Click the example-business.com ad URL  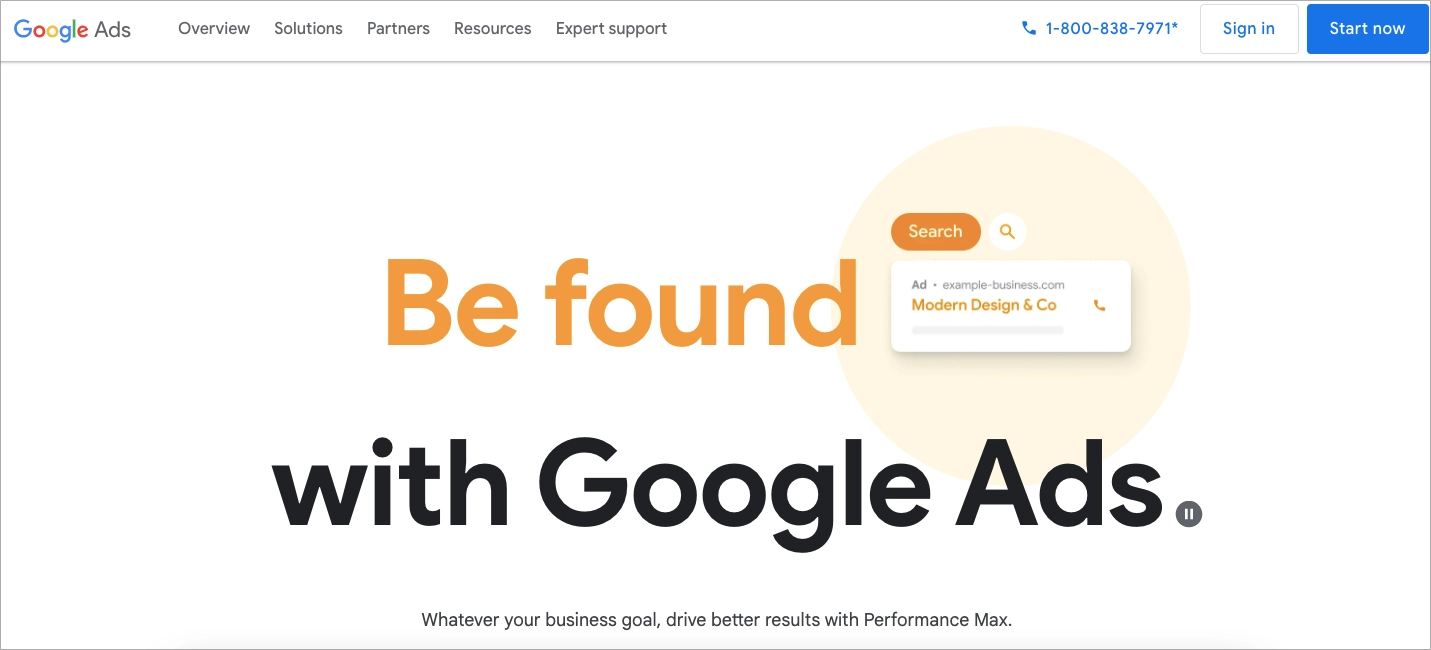point(1003,285)
